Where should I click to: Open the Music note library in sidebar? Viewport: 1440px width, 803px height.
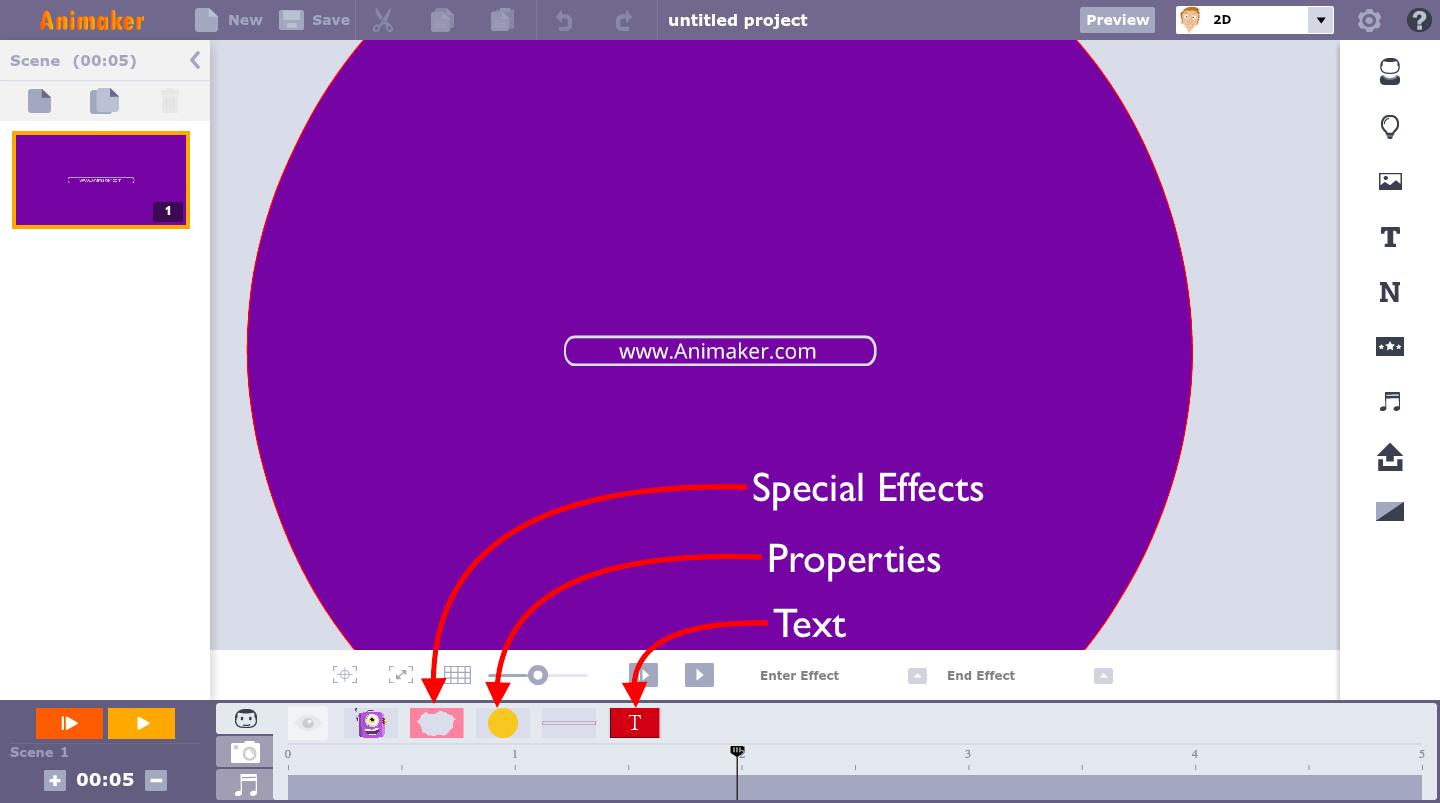[x=1390, y=402]
